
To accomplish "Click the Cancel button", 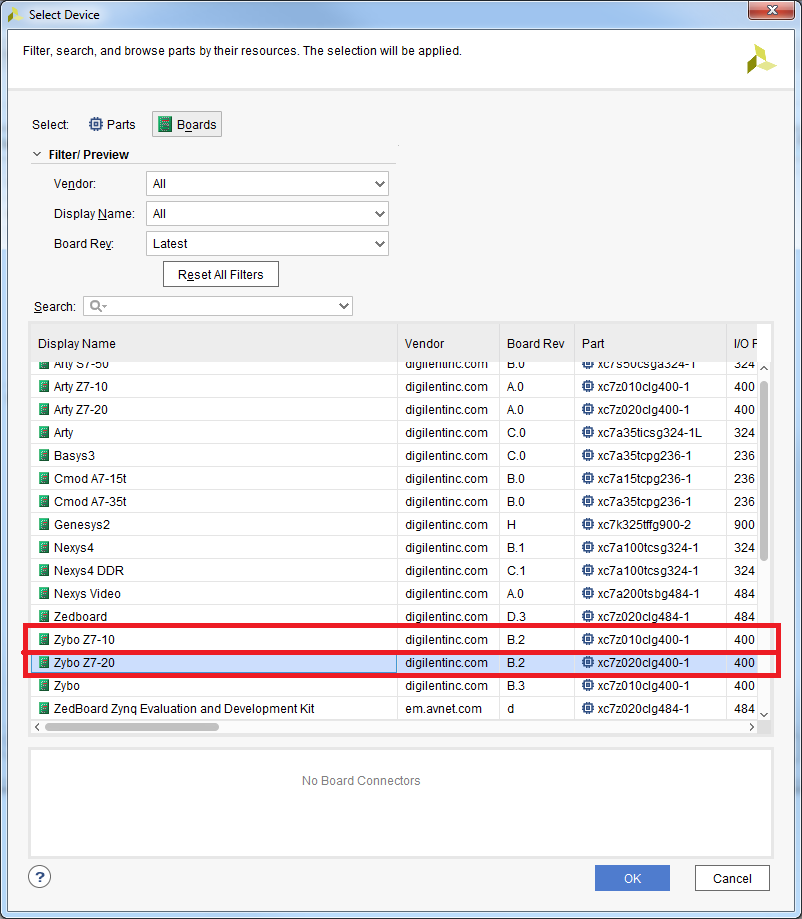I will [x=732, y=878].
